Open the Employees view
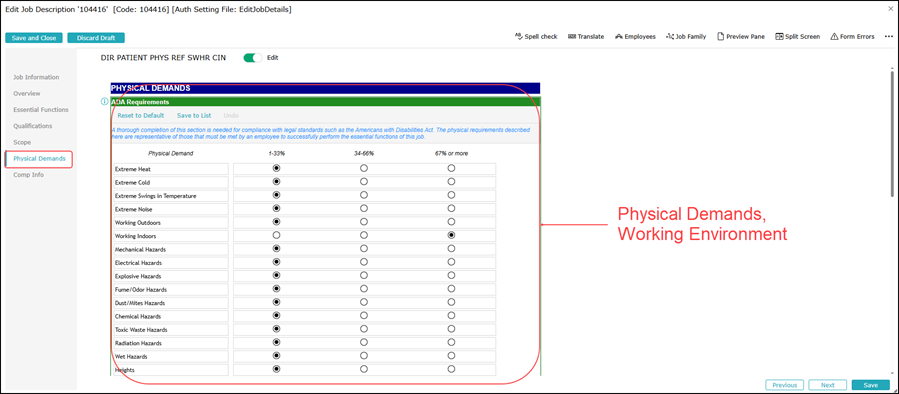Viewport: 899px width, 394px height. [x=635, y=36]
